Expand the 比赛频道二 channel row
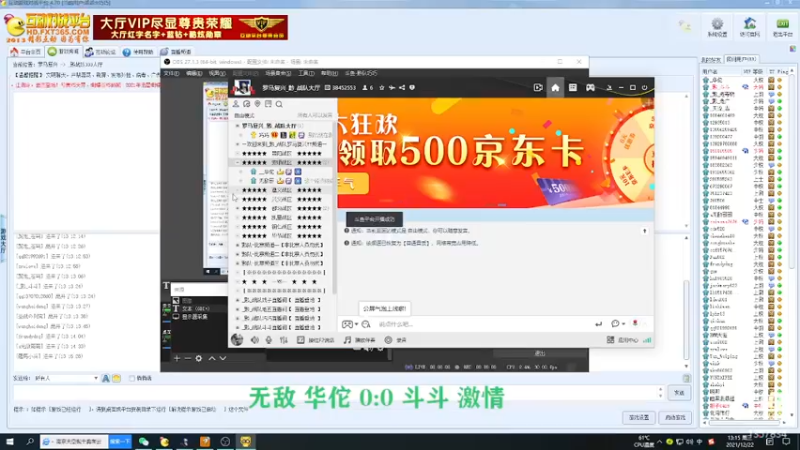The height and width of the screenshot is (450, 800). pyautogui.click(x=237, y=254)
